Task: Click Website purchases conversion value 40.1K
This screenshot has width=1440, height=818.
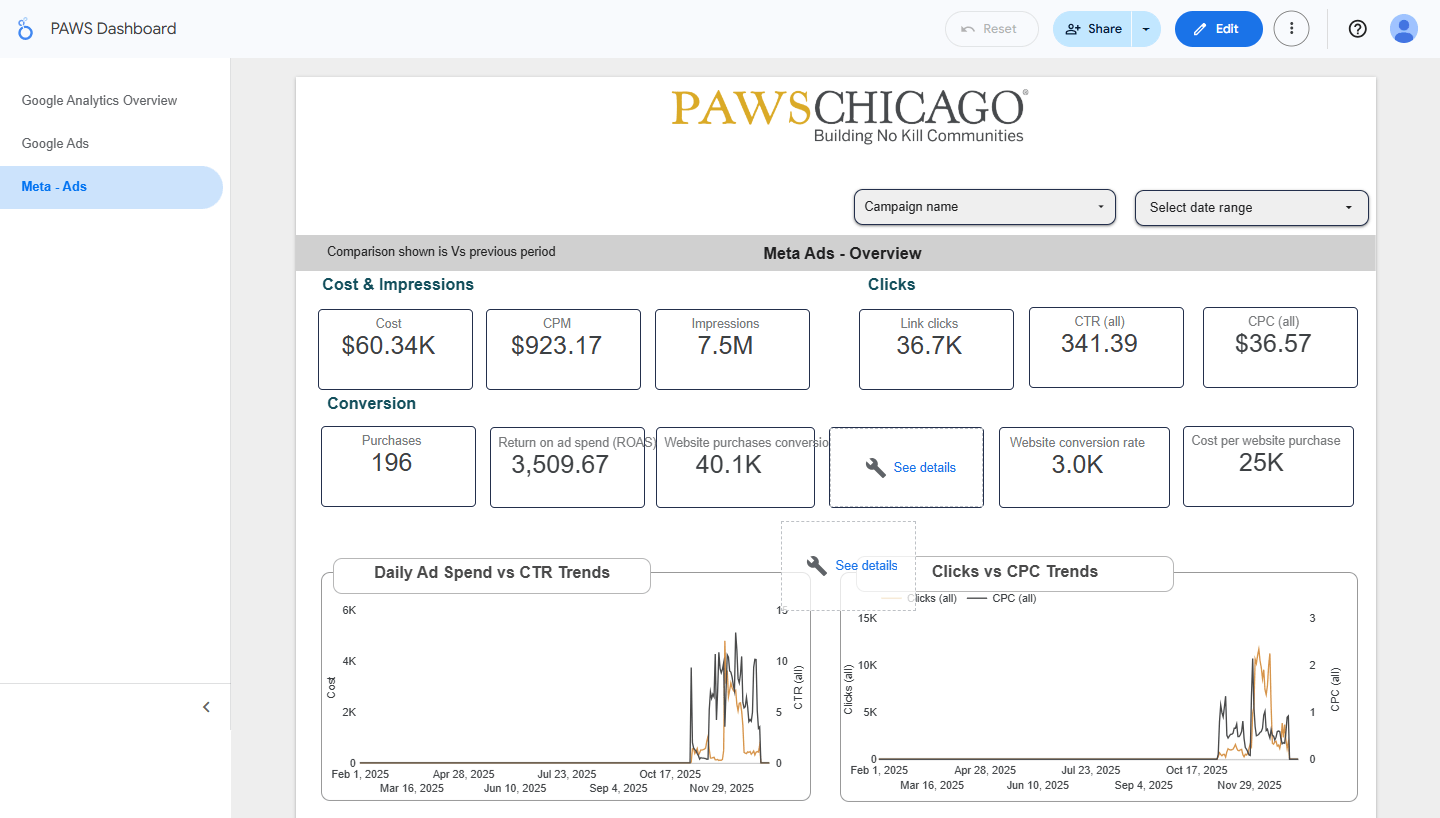Action: tap(735, 467)
